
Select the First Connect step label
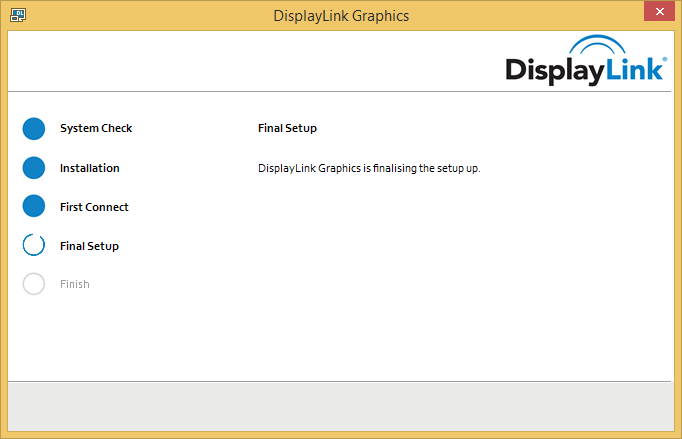pyautogui.click(x=94, y=207)
